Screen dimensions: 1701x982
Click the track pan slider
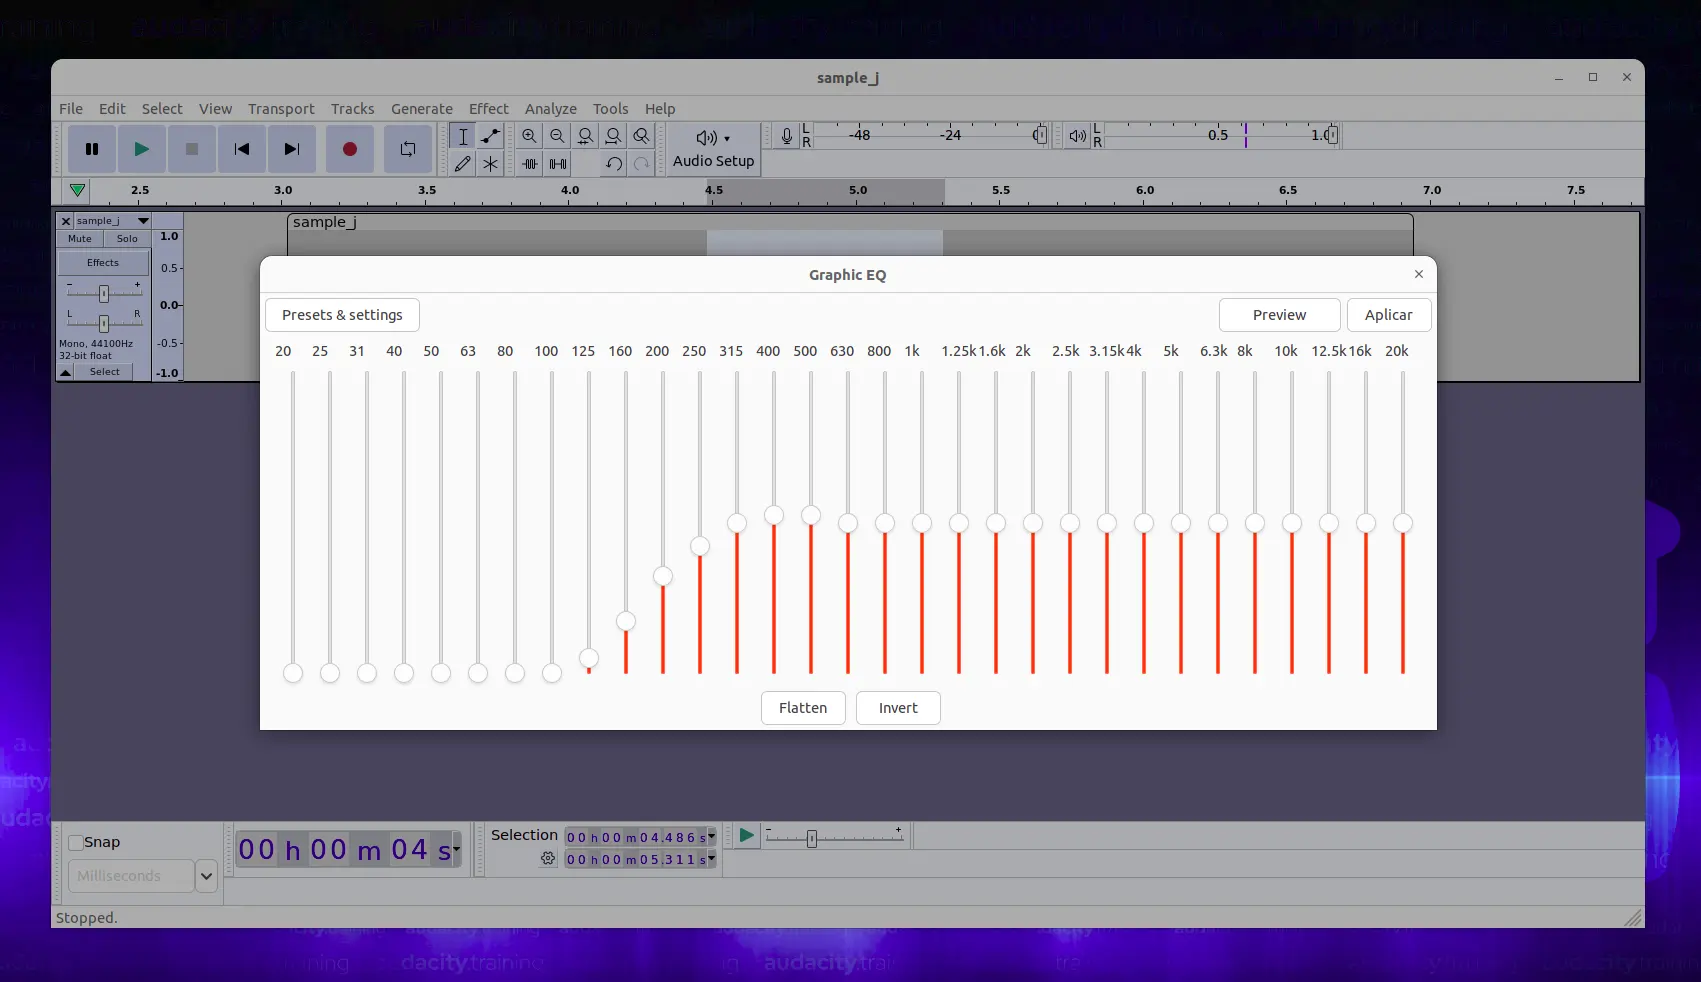click(104, 324)
